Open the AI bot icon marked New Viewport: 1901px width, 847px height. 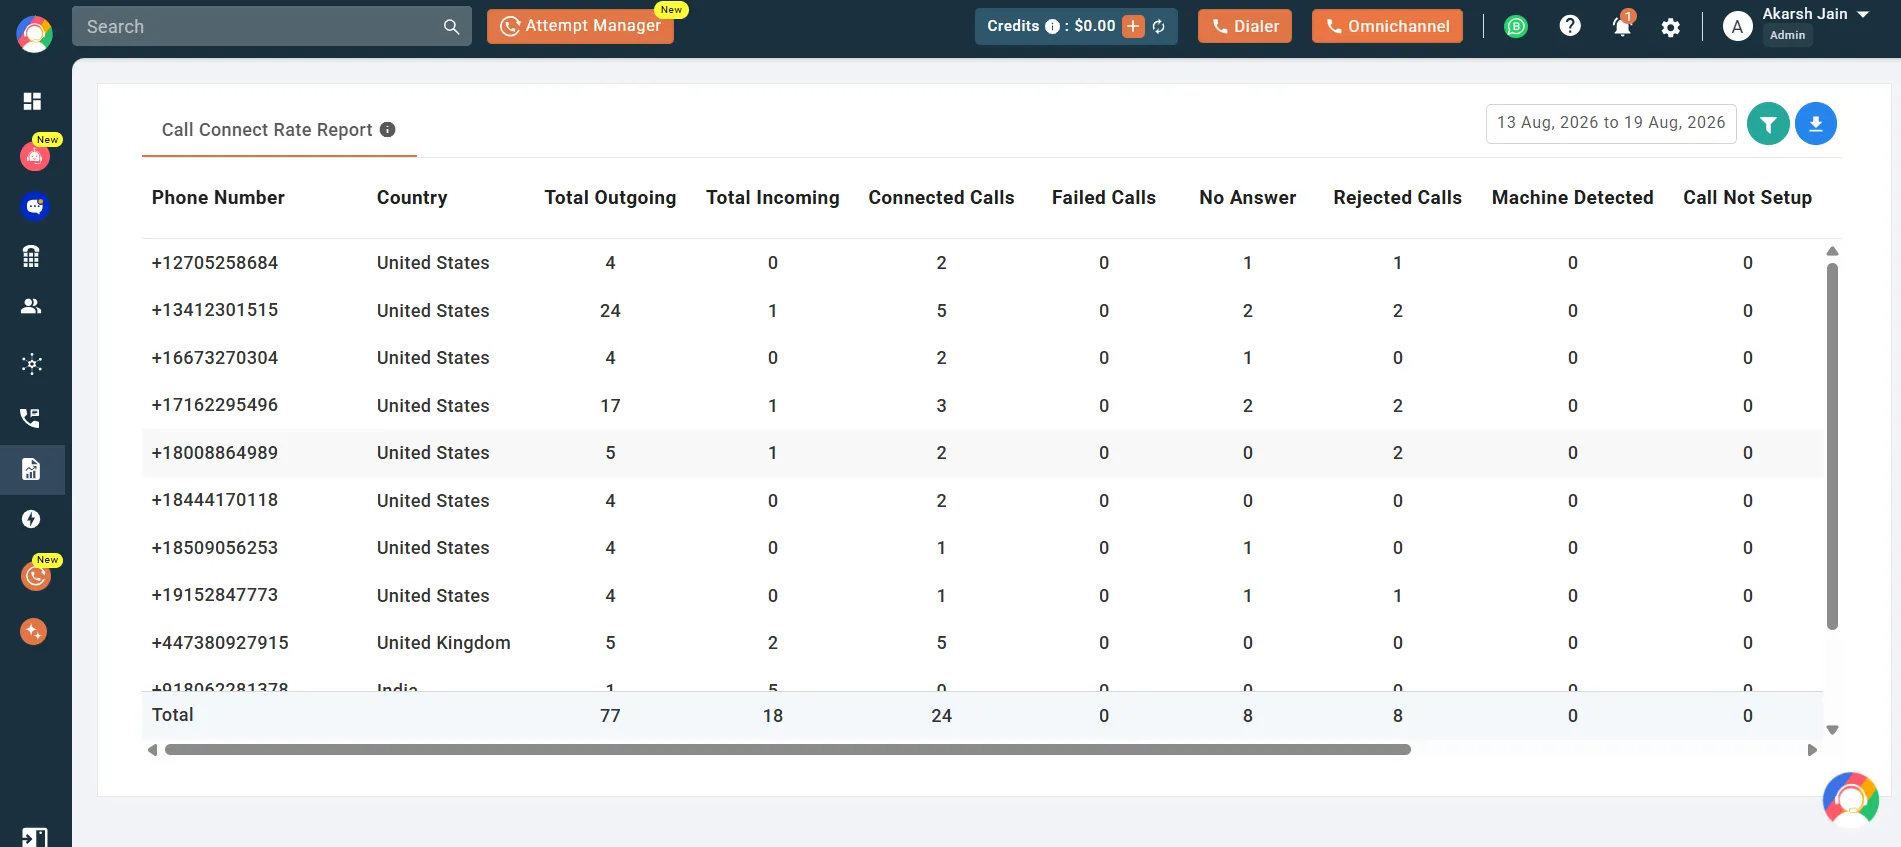click(x=35, y=155)
